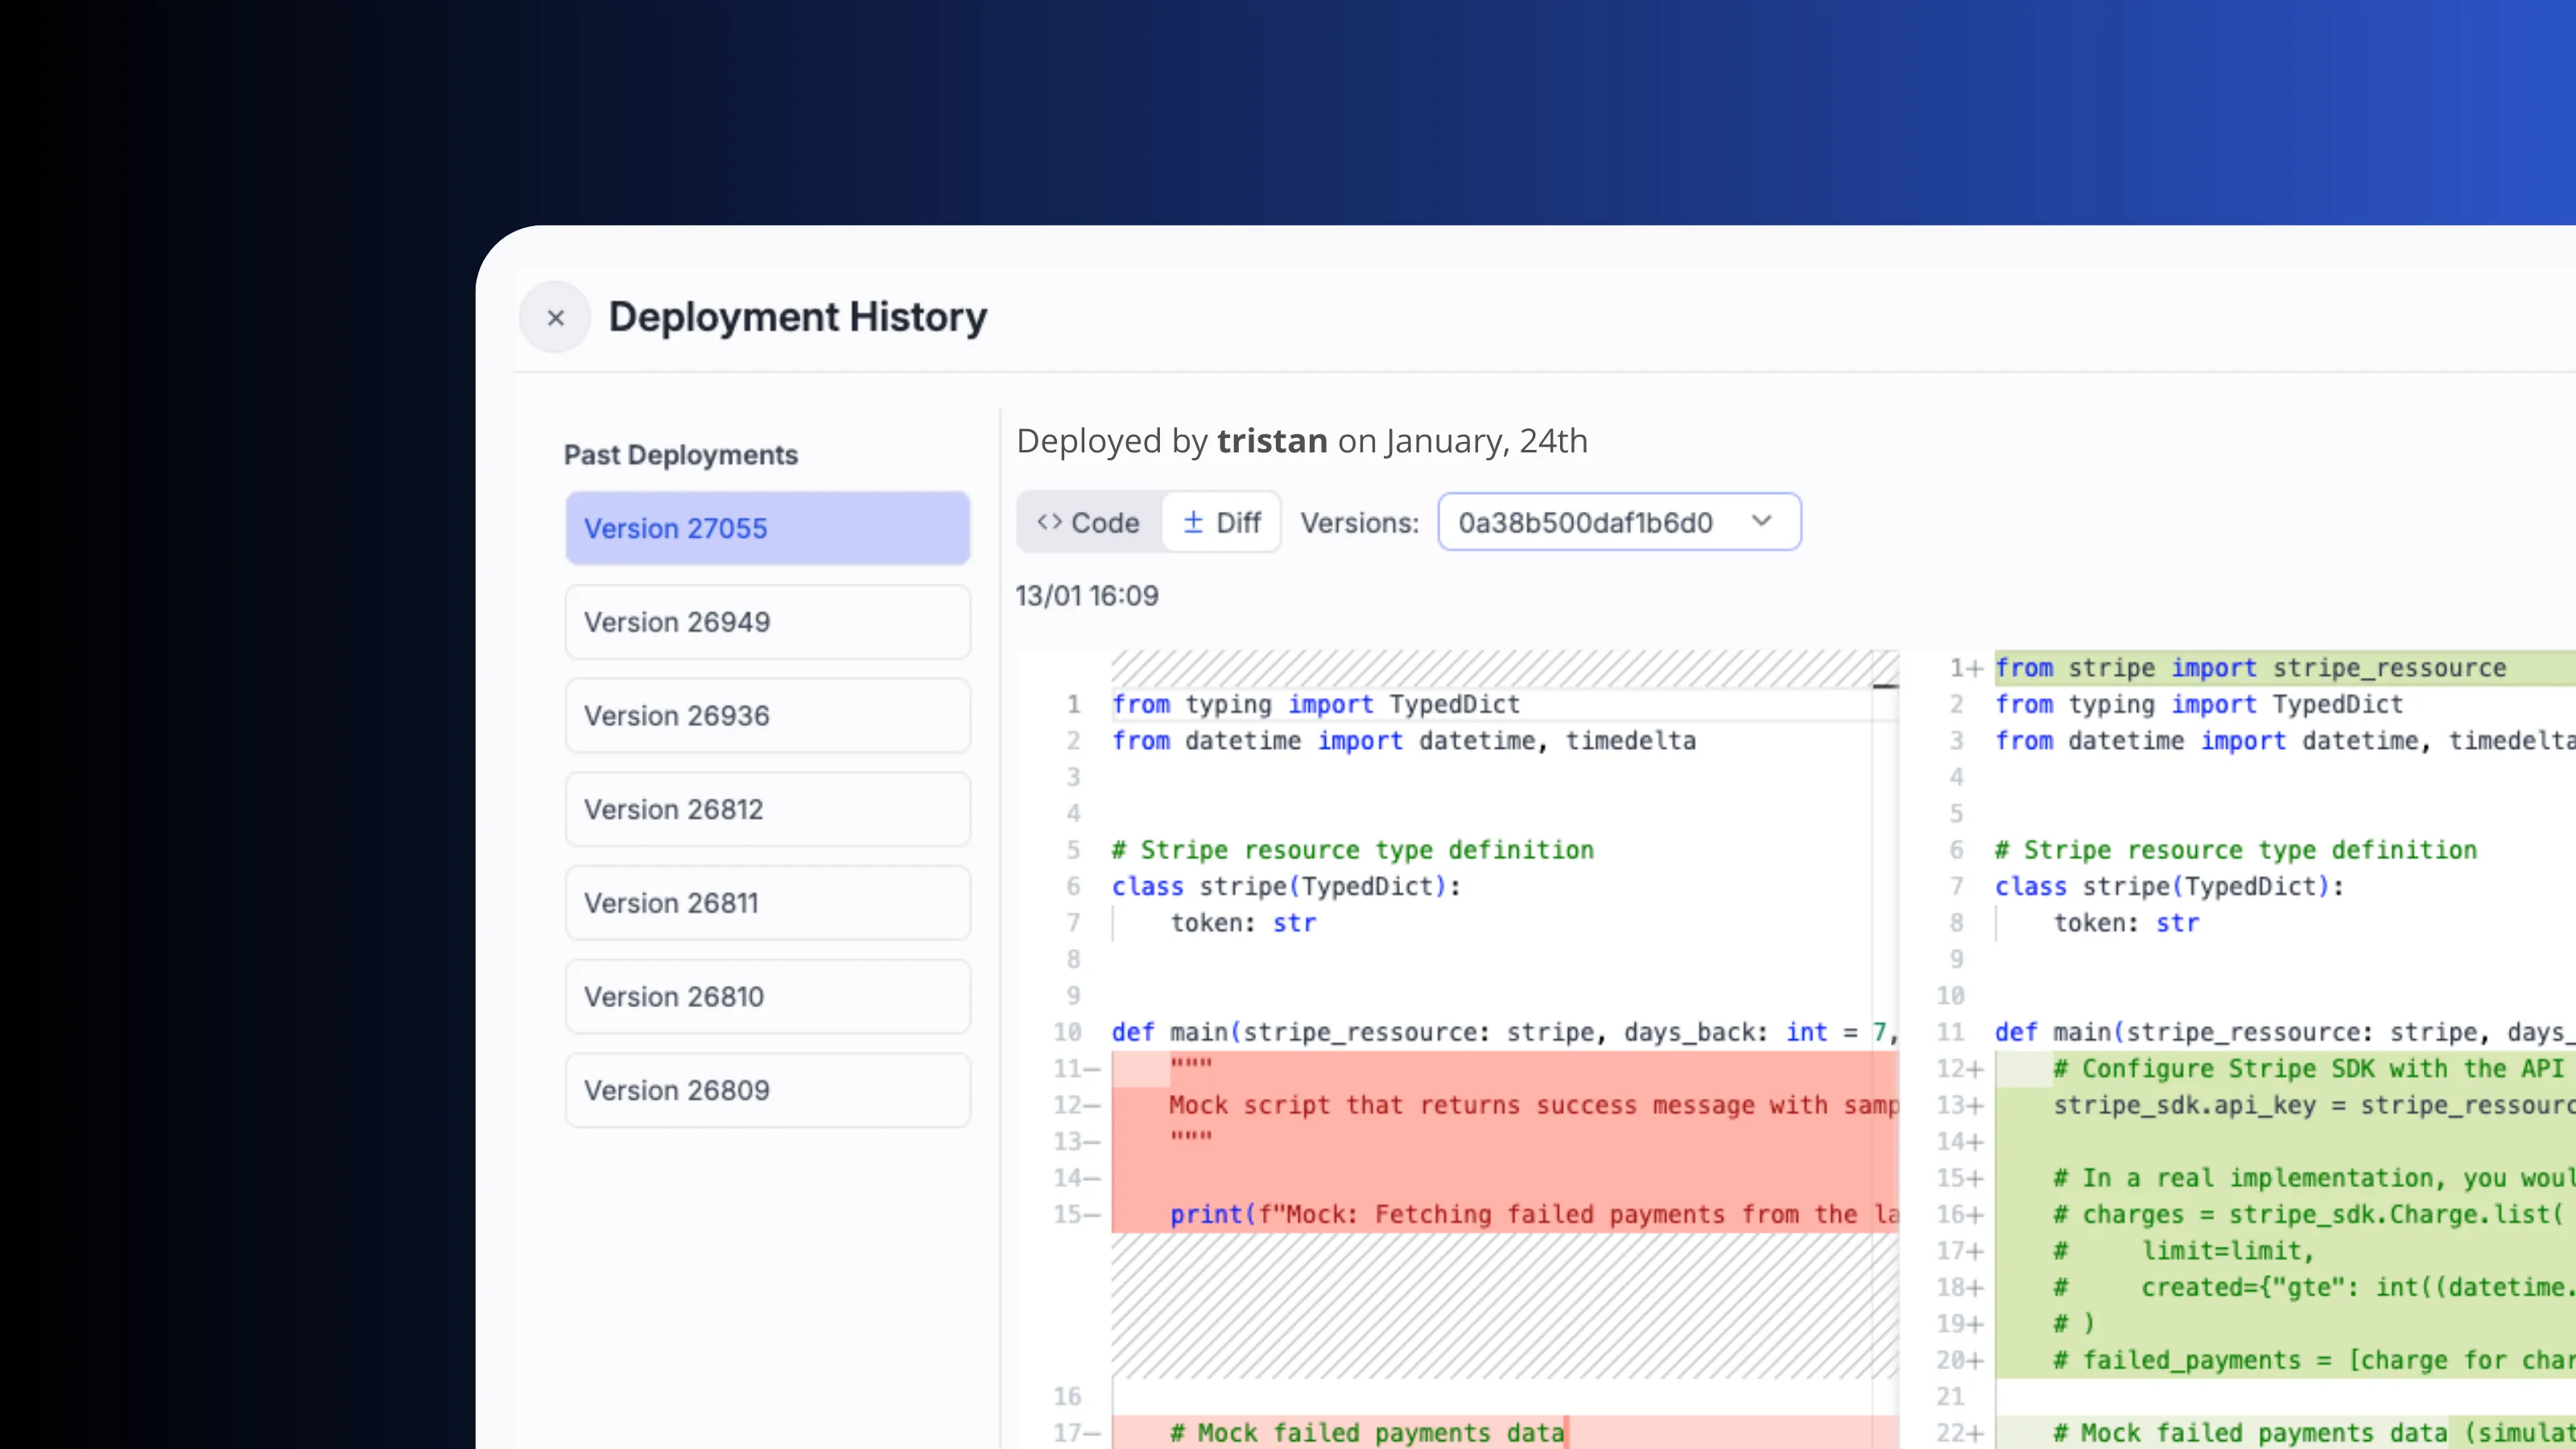Click the chevron on the Versions selector

(x=1762, y=521)
